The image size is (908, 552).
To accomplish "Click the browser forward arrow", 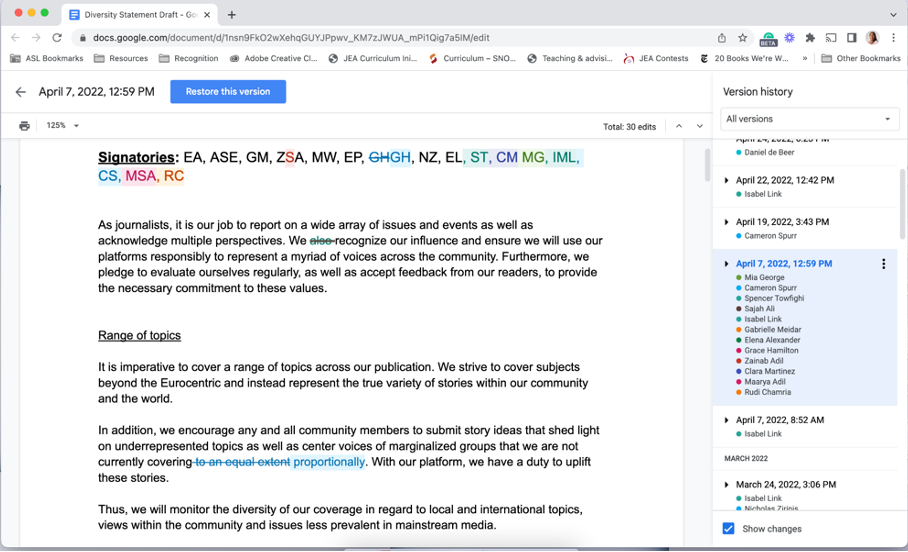I will (x=36, y=38).
